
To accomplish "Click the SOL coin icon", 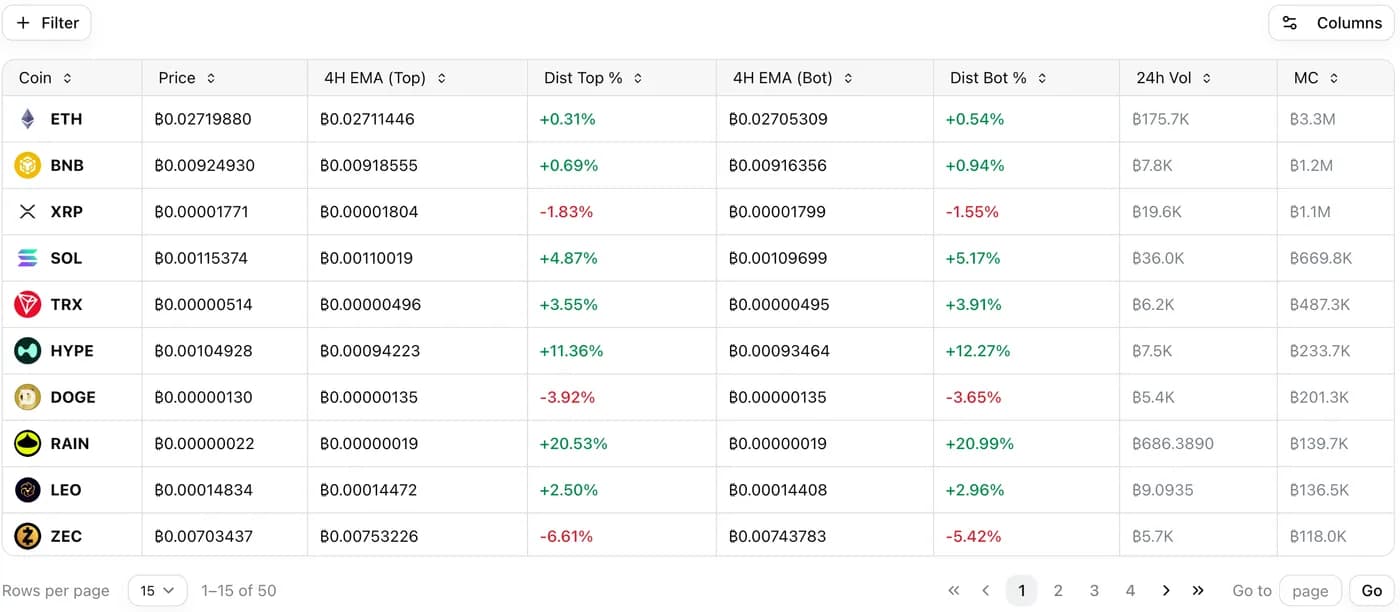I will 28,258.
